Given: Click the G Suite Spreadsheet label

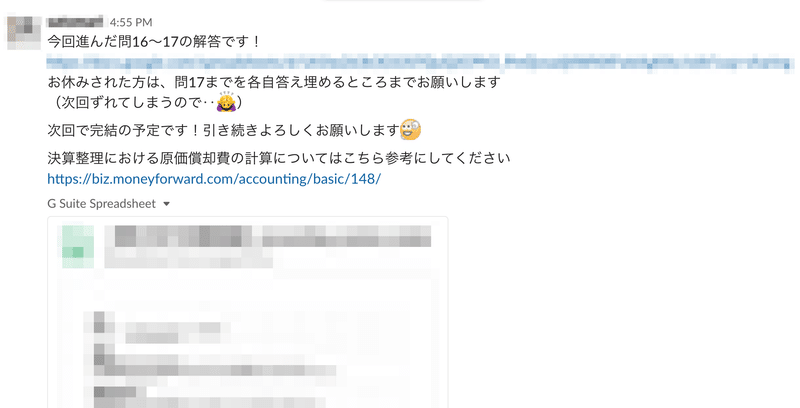Looking at the screenshot, I should [x=102, y=204].
